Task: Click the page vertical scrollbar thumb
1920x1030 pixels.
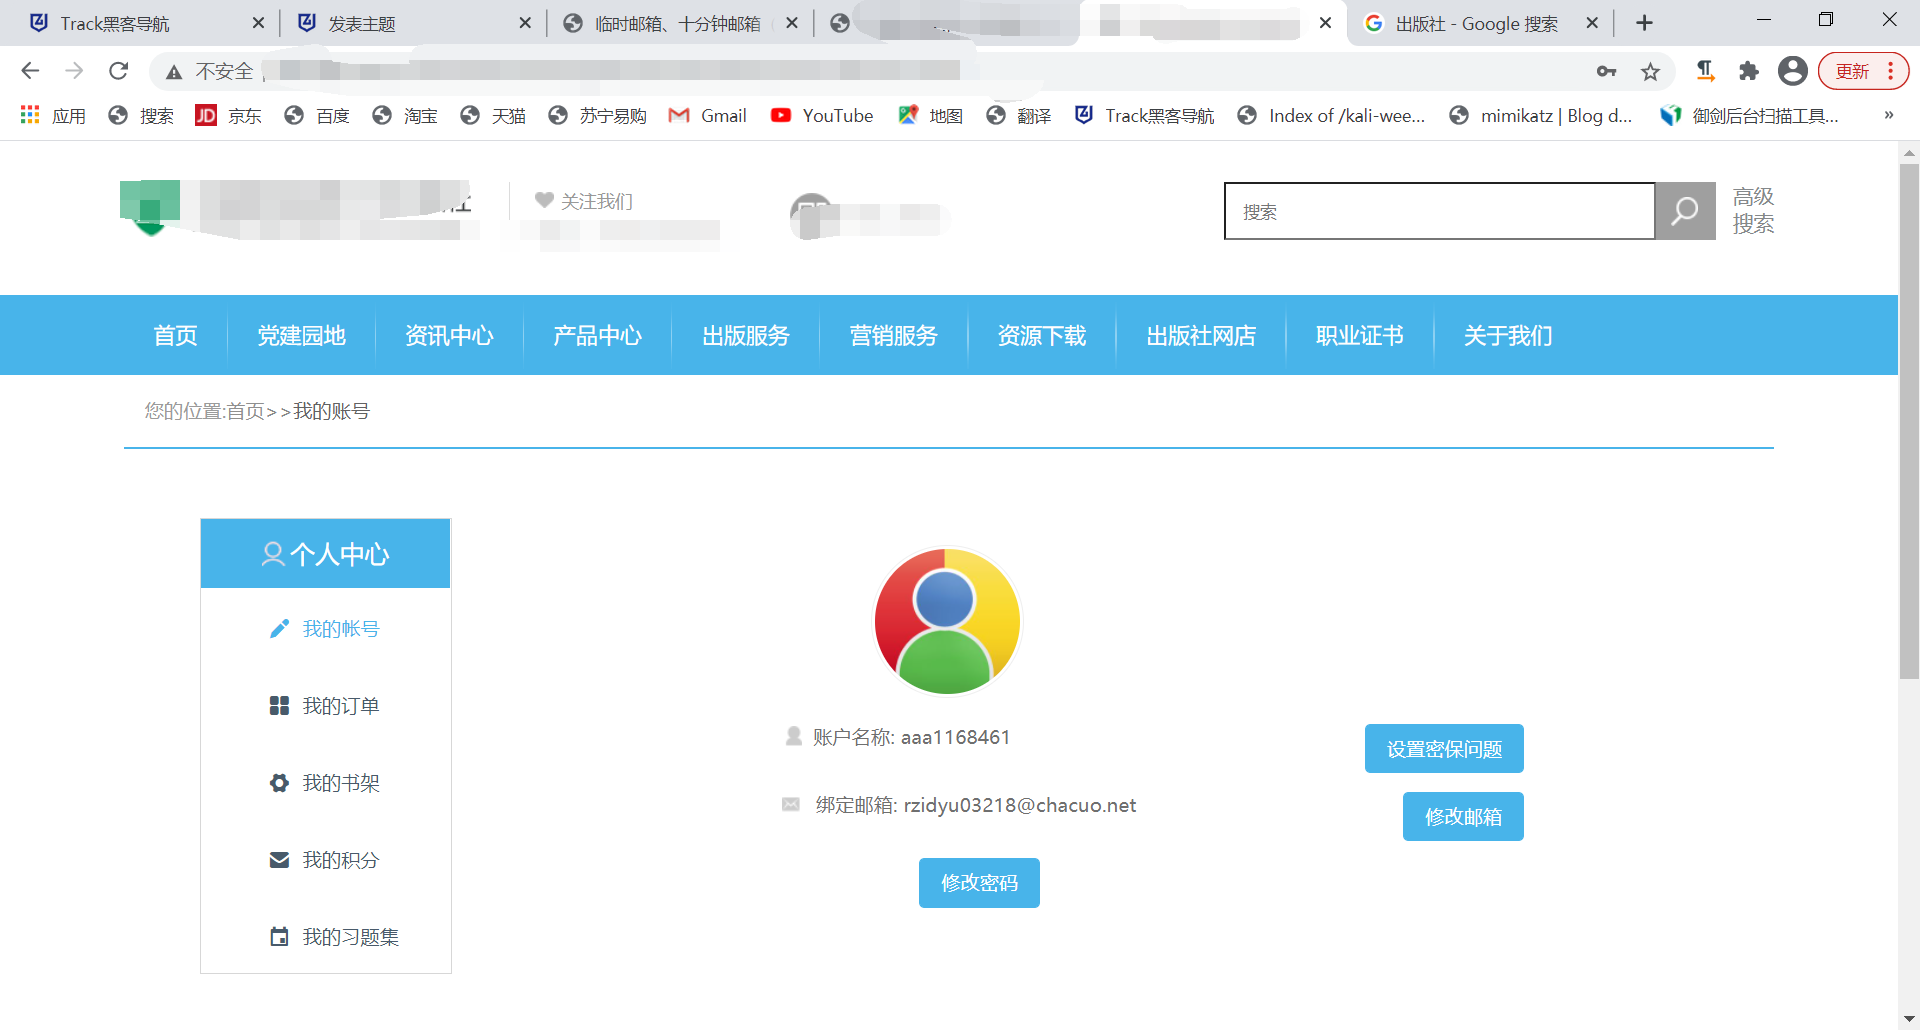Action: click(x=1909, y=421)
